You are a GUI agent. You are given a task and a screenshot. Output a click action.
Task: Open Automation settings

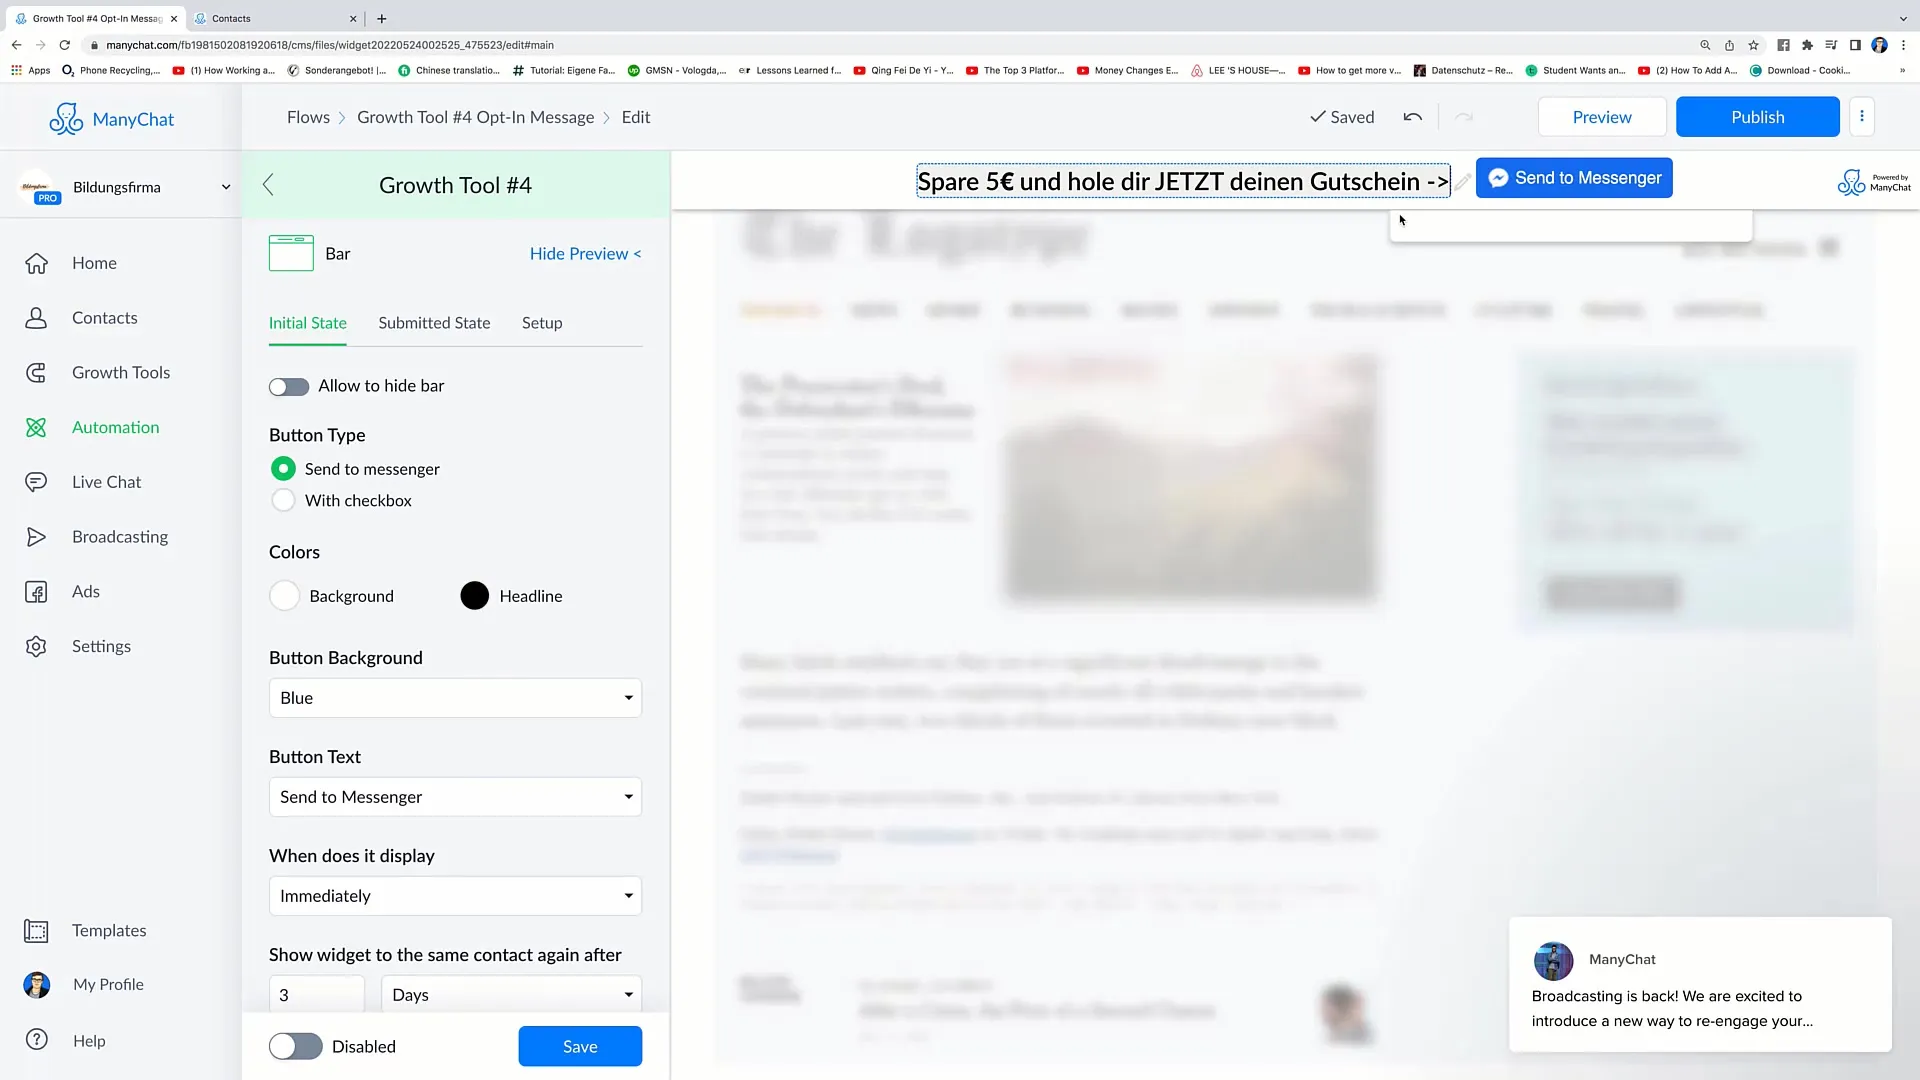[x=115, y=426]
